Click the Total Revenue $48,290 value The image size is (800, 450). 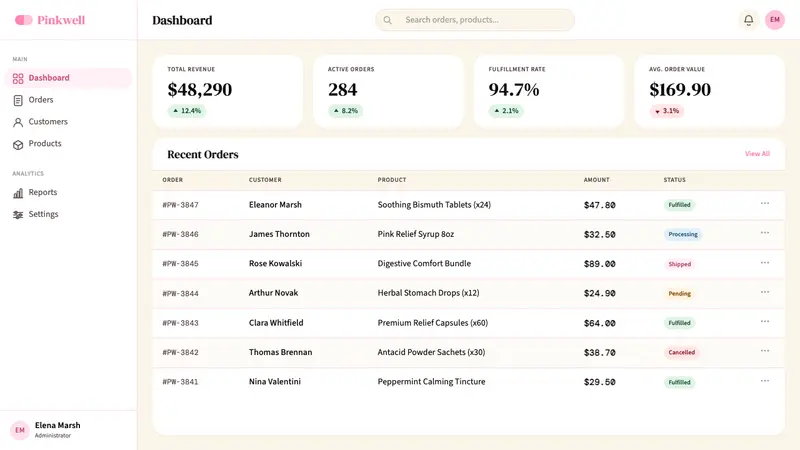pyautogui.click(x=199, y=90)
